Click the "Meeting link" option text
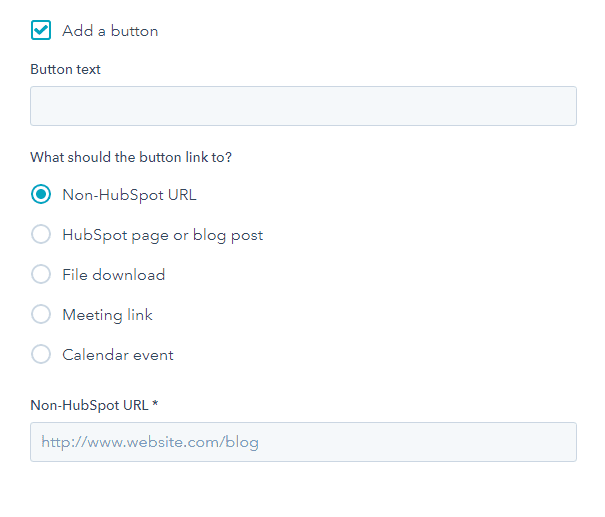The image size is (605, 517). (x=107, y=315)
